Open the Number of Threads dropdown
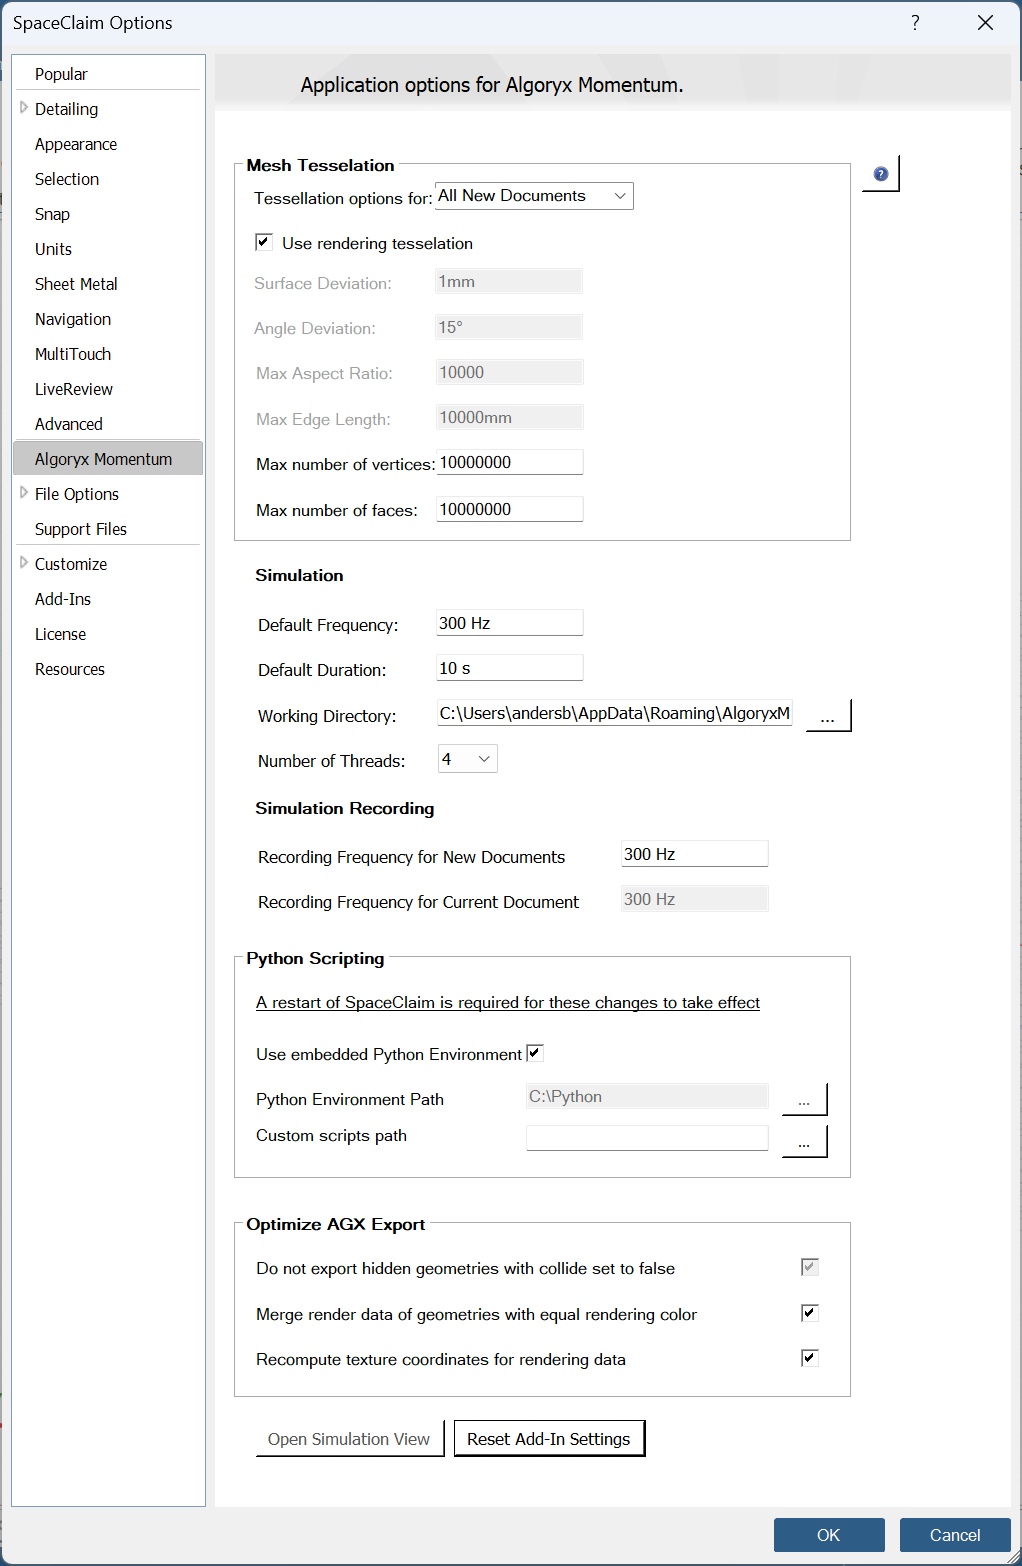Image resolution: width=1022 pixels, height=1566 pixels. pyautogui.click(x=468, y=759)
